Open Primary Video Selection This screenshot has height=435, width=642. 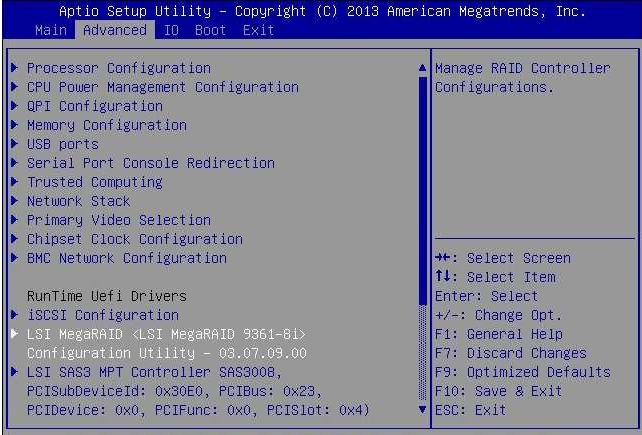point(119,220)
